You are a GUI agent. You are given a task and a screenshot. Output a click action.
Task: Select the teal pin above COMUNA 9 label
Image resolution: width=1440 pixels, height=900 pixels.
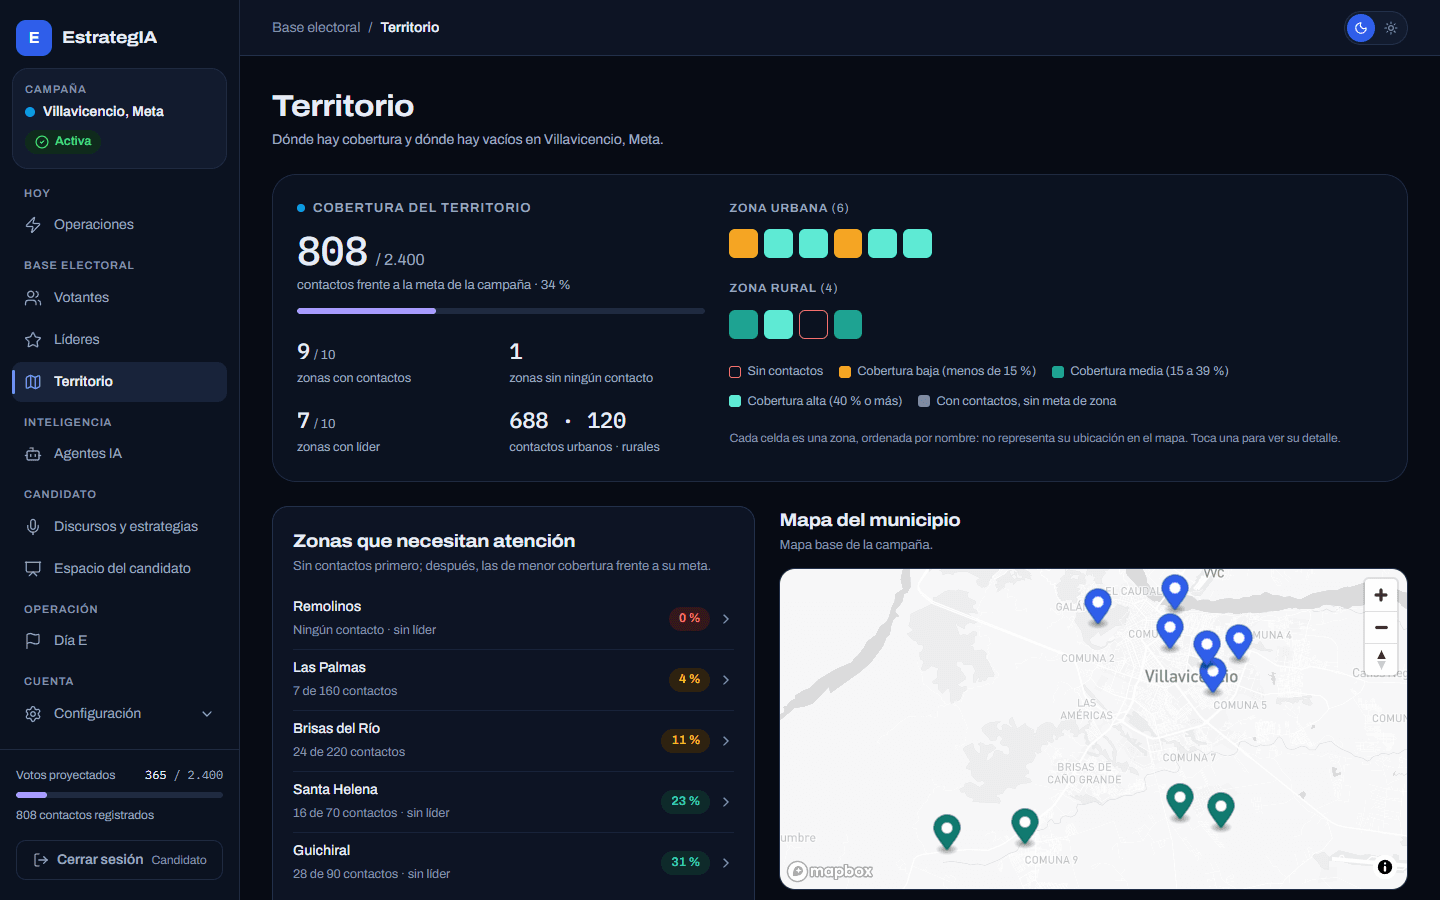click(1025, 826)
